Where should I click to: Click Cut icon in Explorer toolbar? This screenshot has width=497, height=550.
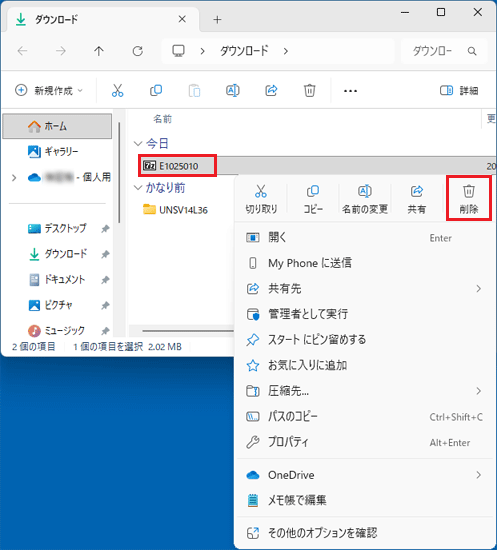[x=117, y=90]
